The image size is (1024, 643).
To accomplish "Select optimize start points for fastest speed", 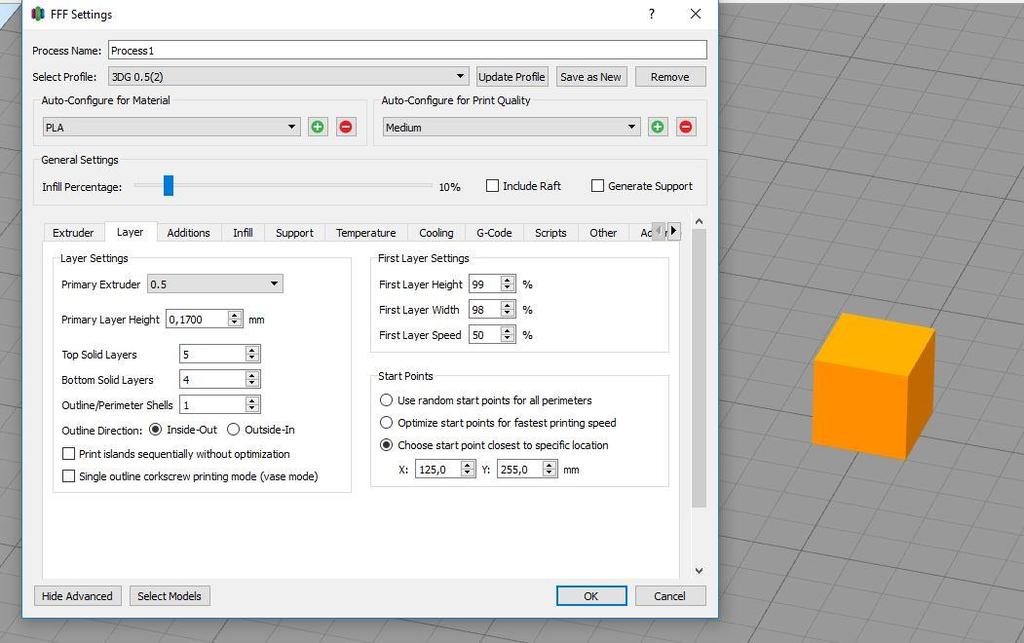I will point(387,423).
